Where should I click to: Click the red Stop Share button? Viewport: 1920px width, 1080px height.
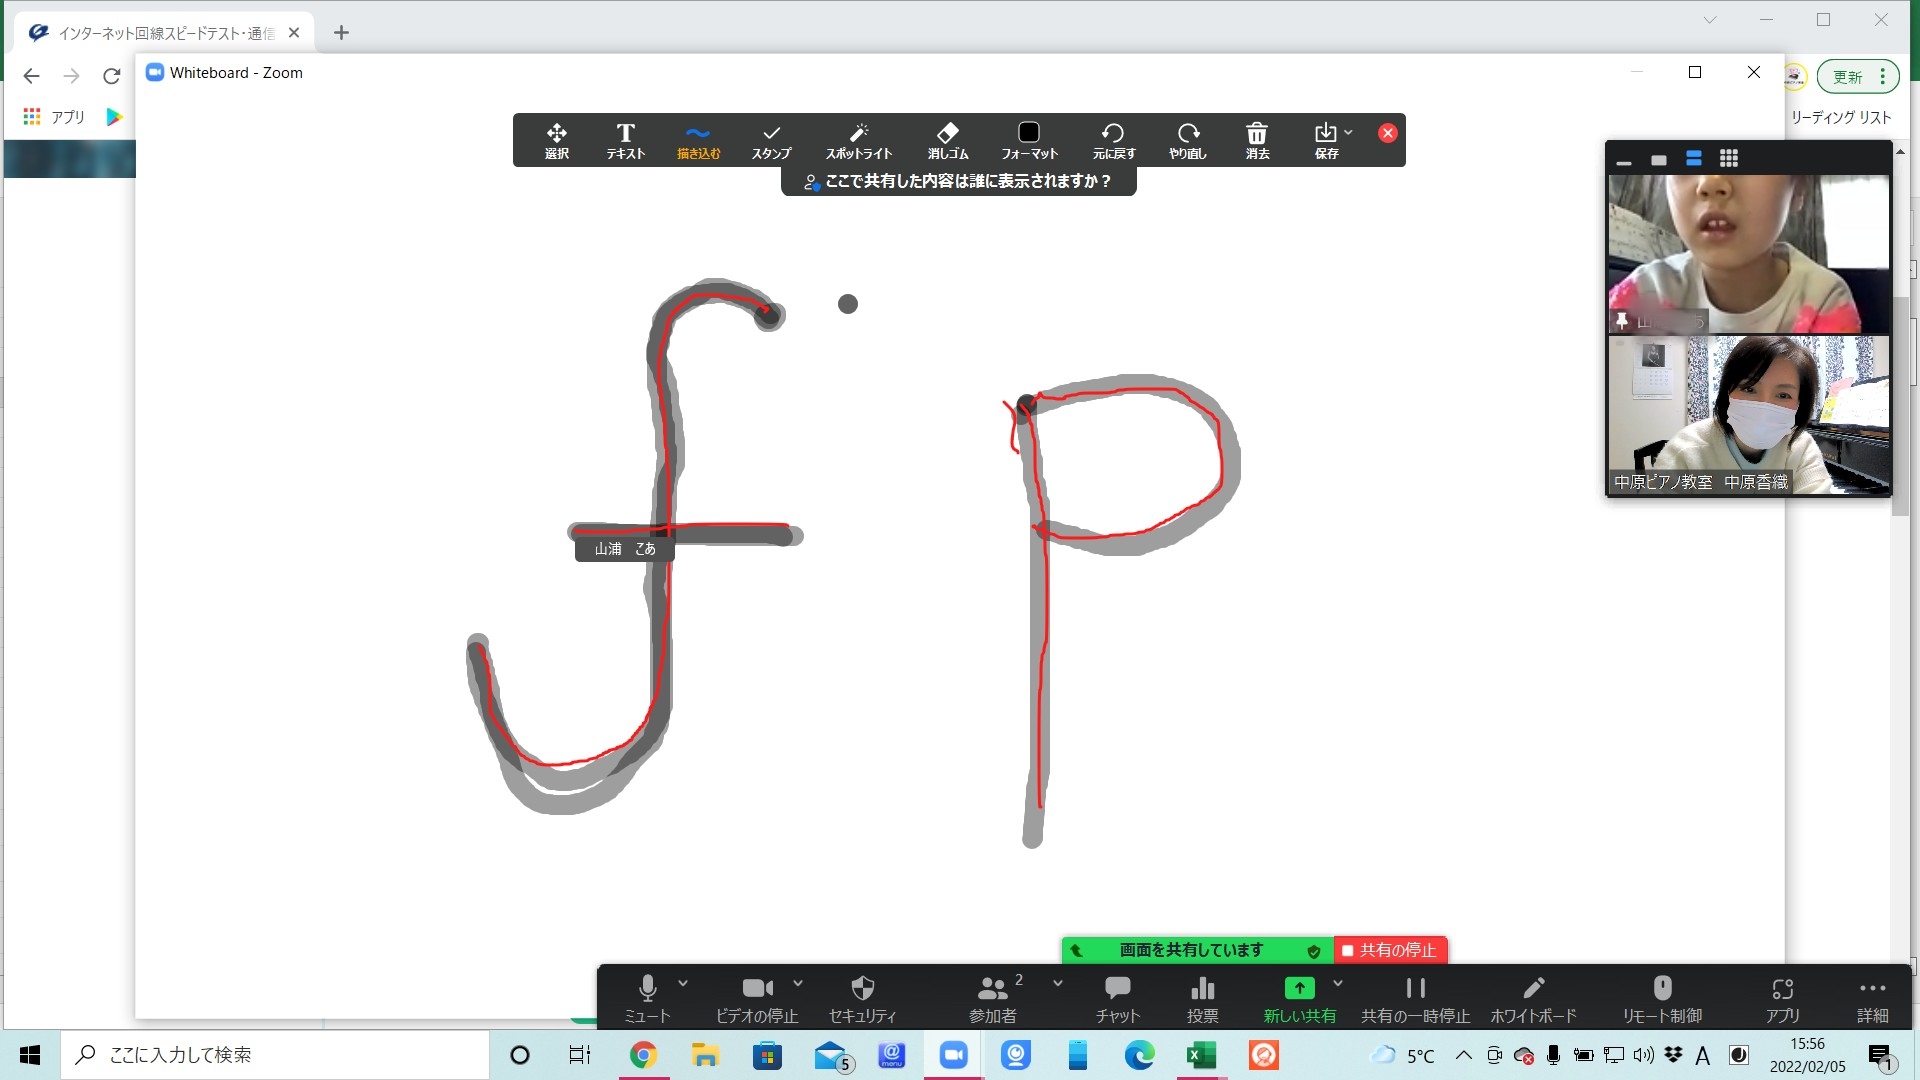point(1390,950)
